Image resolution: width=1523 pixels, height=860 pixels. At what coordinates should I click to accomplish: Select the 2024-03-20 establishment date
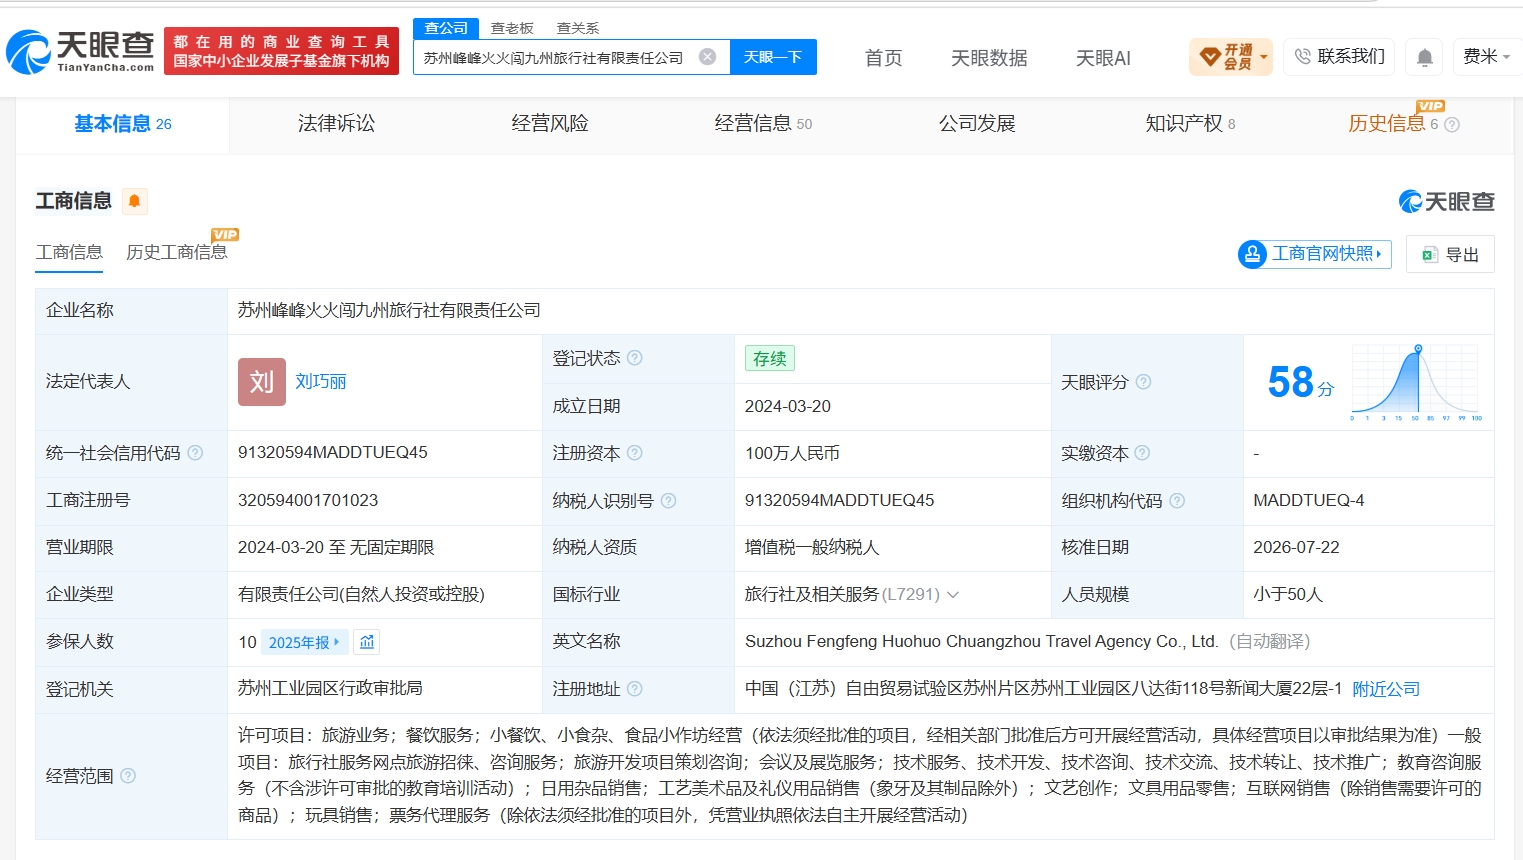[x=788, y=406]
